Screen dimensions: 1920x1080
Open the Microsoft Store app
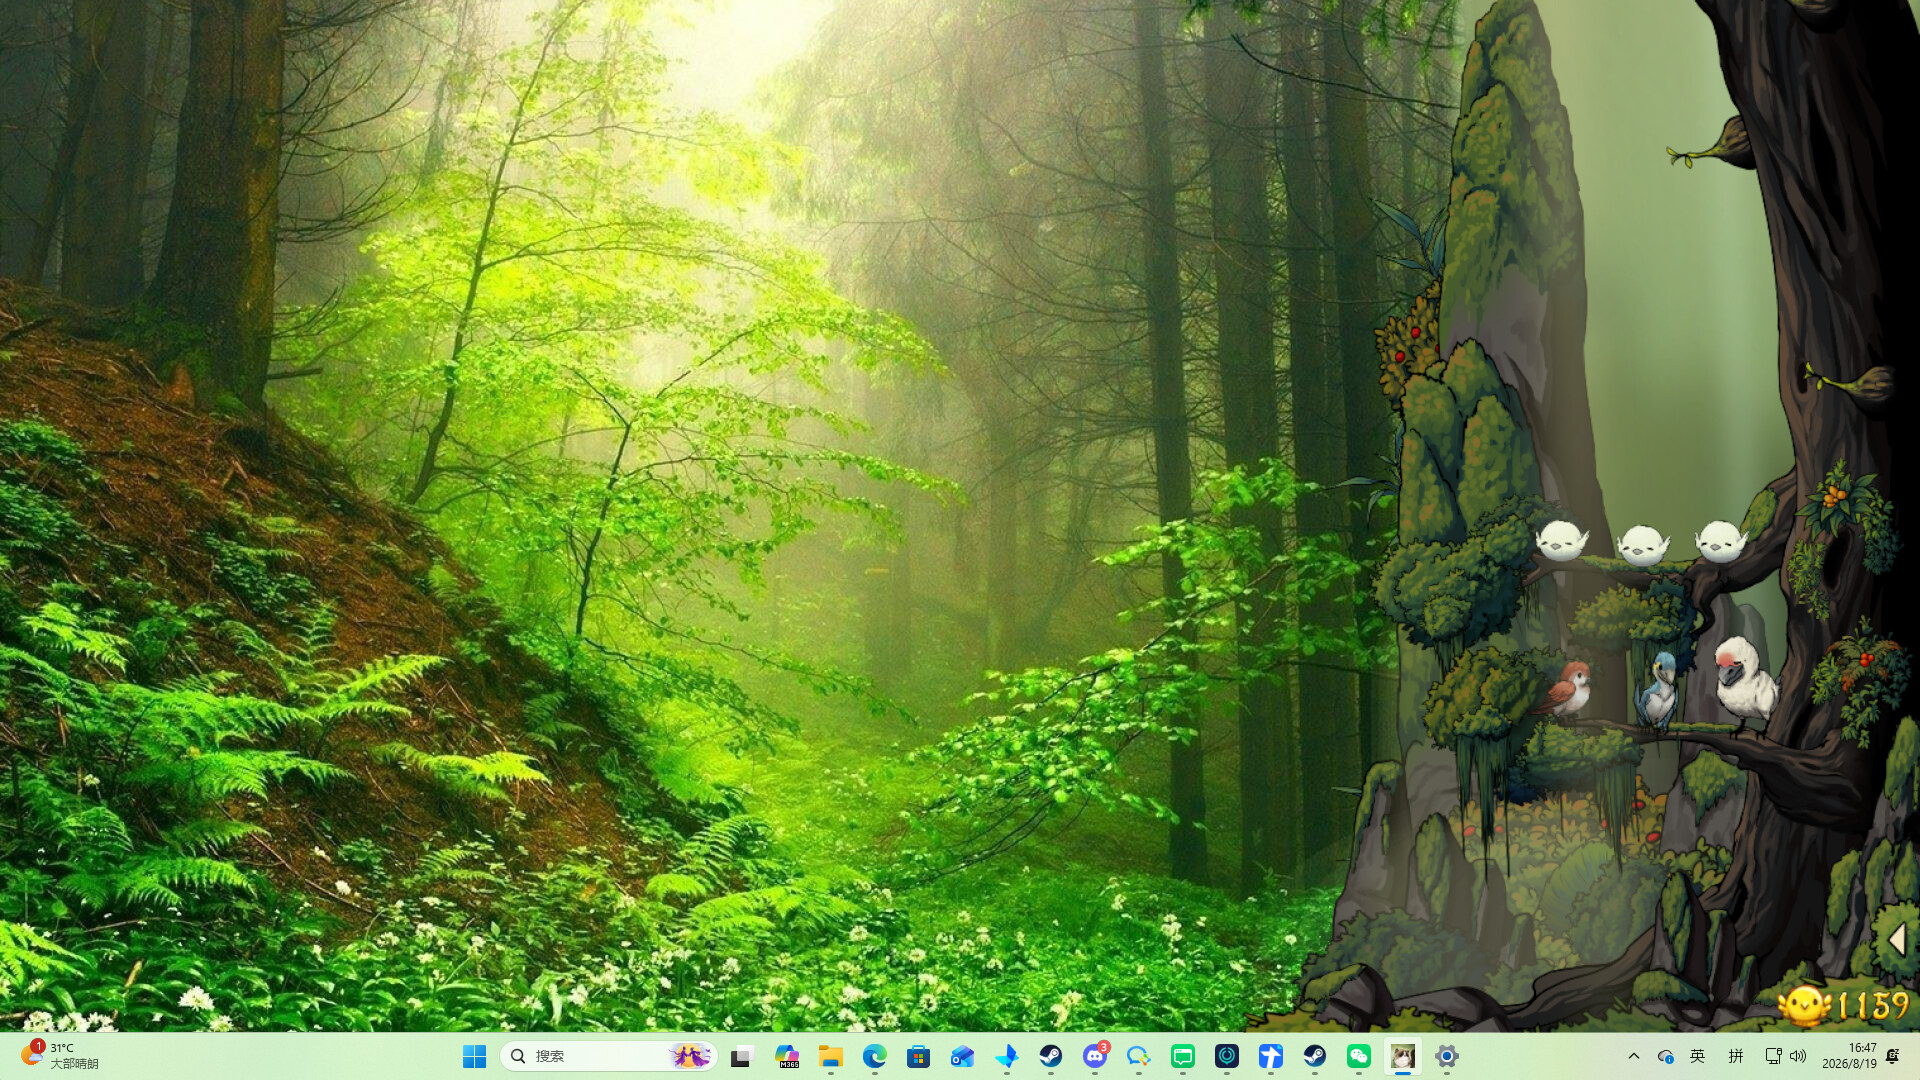(x=919, y=1056)
